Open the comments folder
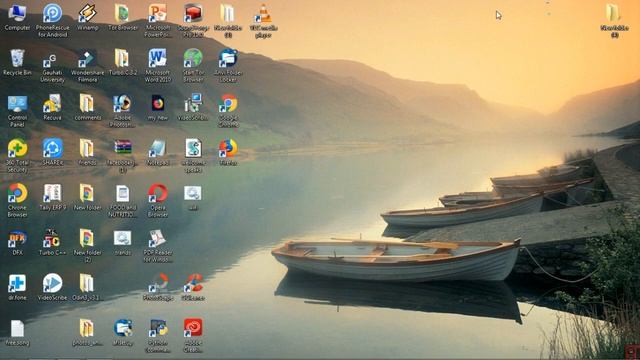Image resolution: width=640 pixels, height=360 pixels. pyautogui.click(x=87, y=107)
